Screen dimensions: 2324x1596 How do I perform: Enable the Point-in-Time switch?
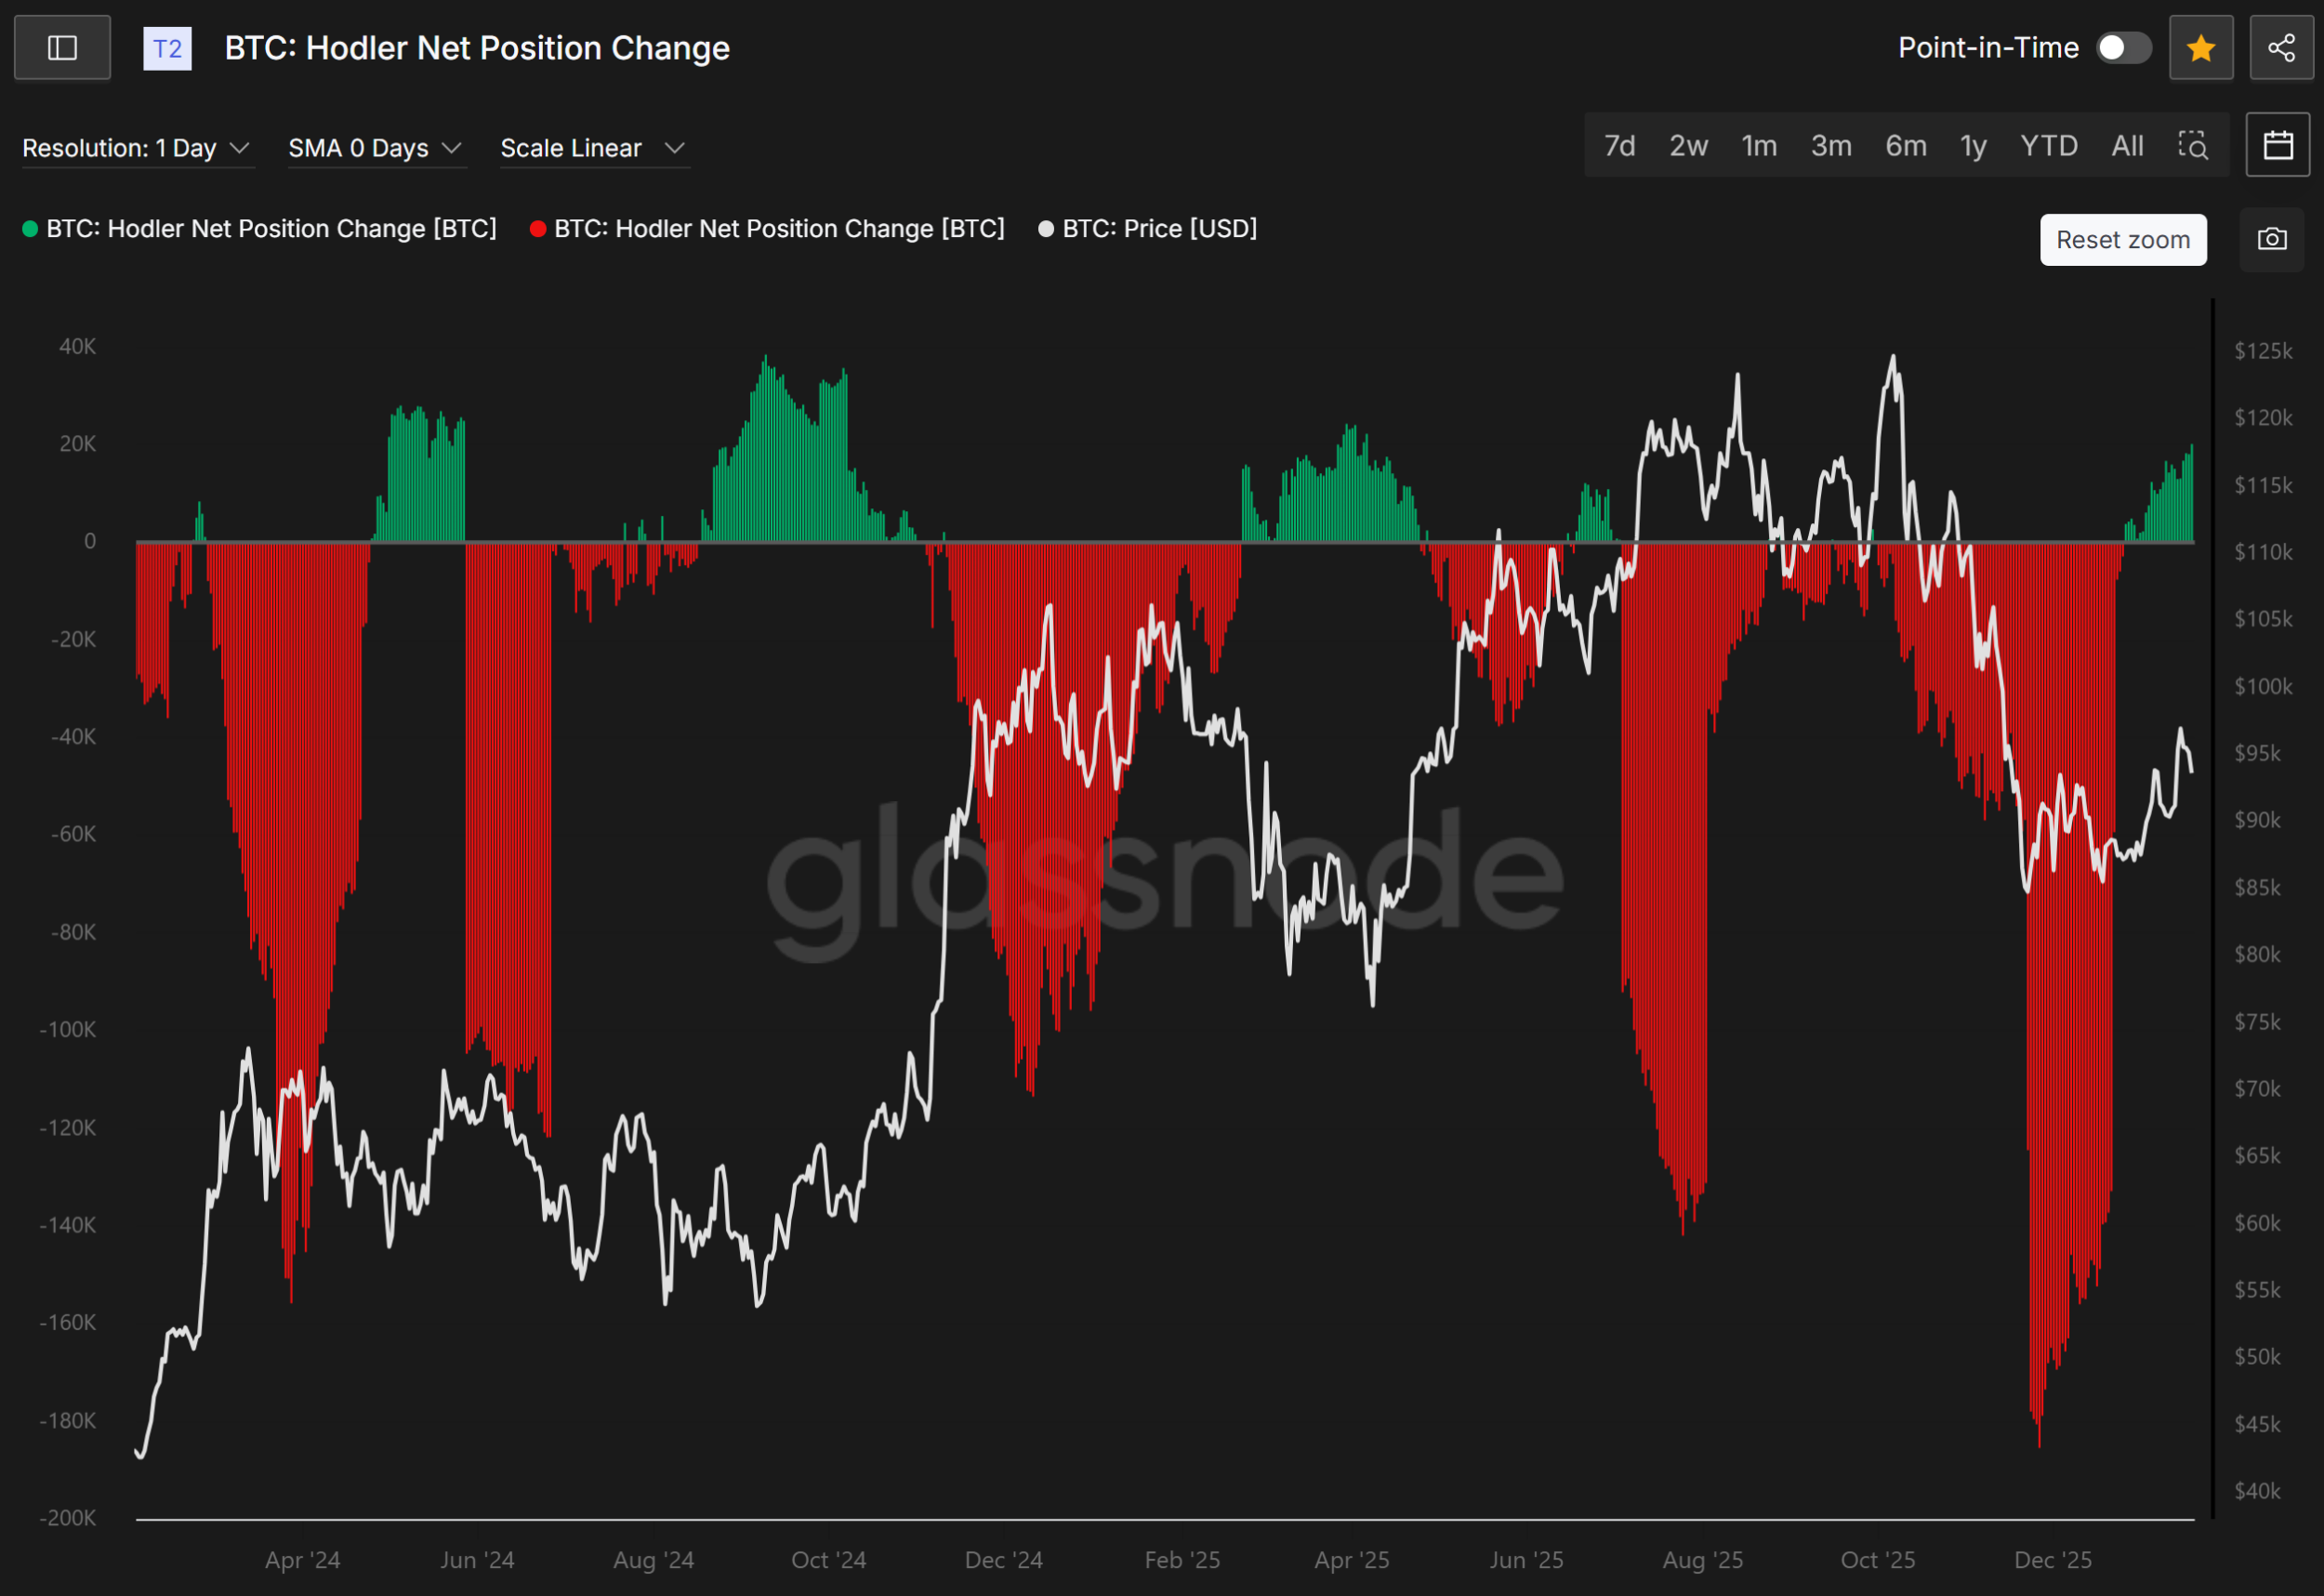tap(2123, 48)
